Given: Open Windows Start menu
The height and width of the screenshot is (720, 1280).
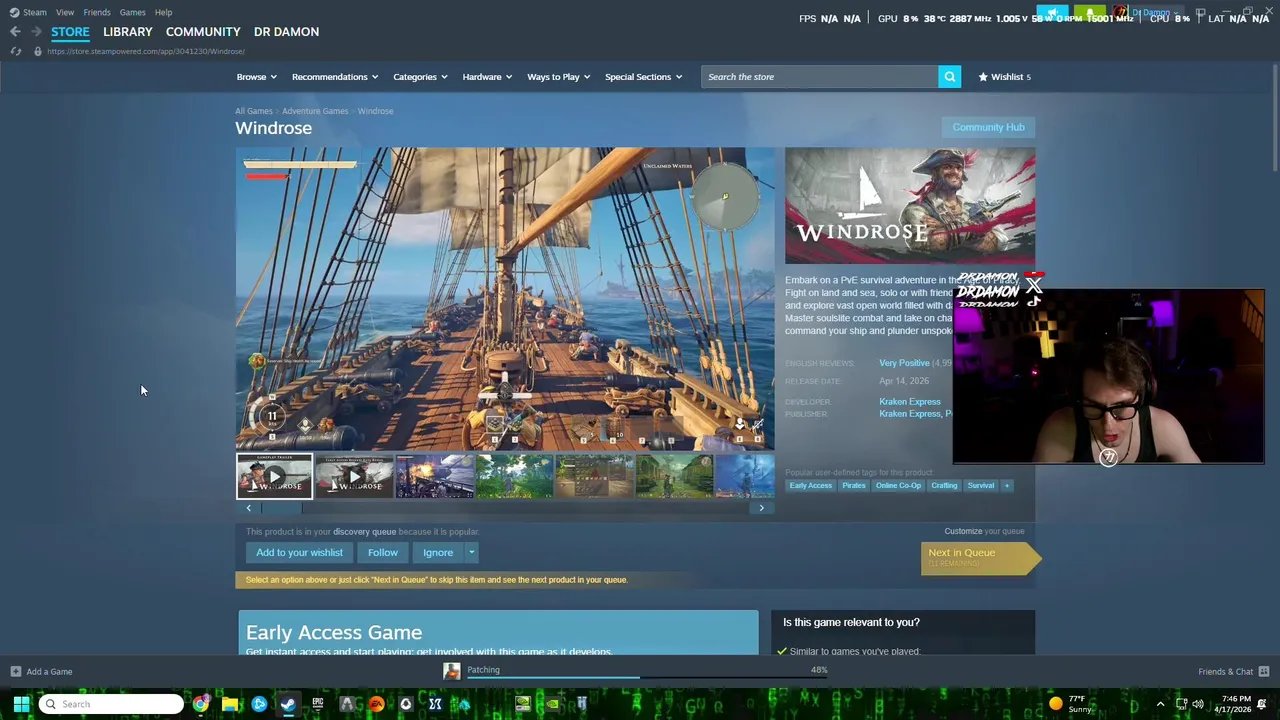Looking at the screenshot, I should coord(21,704).
